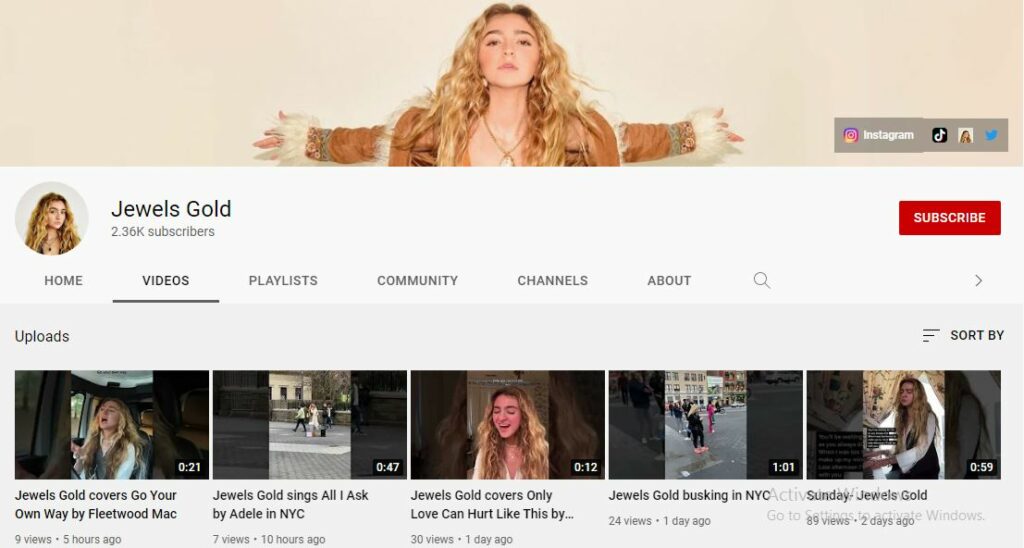This screenshot has height=548, width=1024.
Task: Click the Jewels Gold channel name
Action: 171,209
